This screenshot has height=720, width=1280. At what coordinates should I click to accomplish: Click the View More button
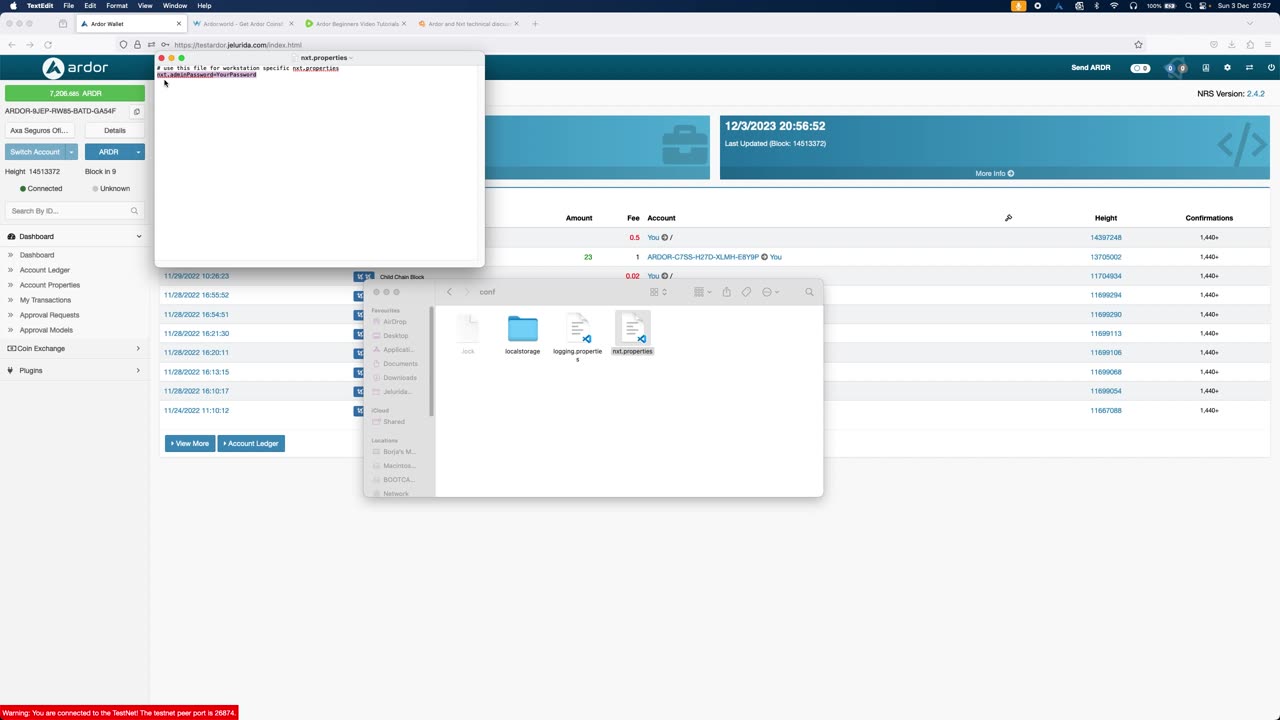190,443
